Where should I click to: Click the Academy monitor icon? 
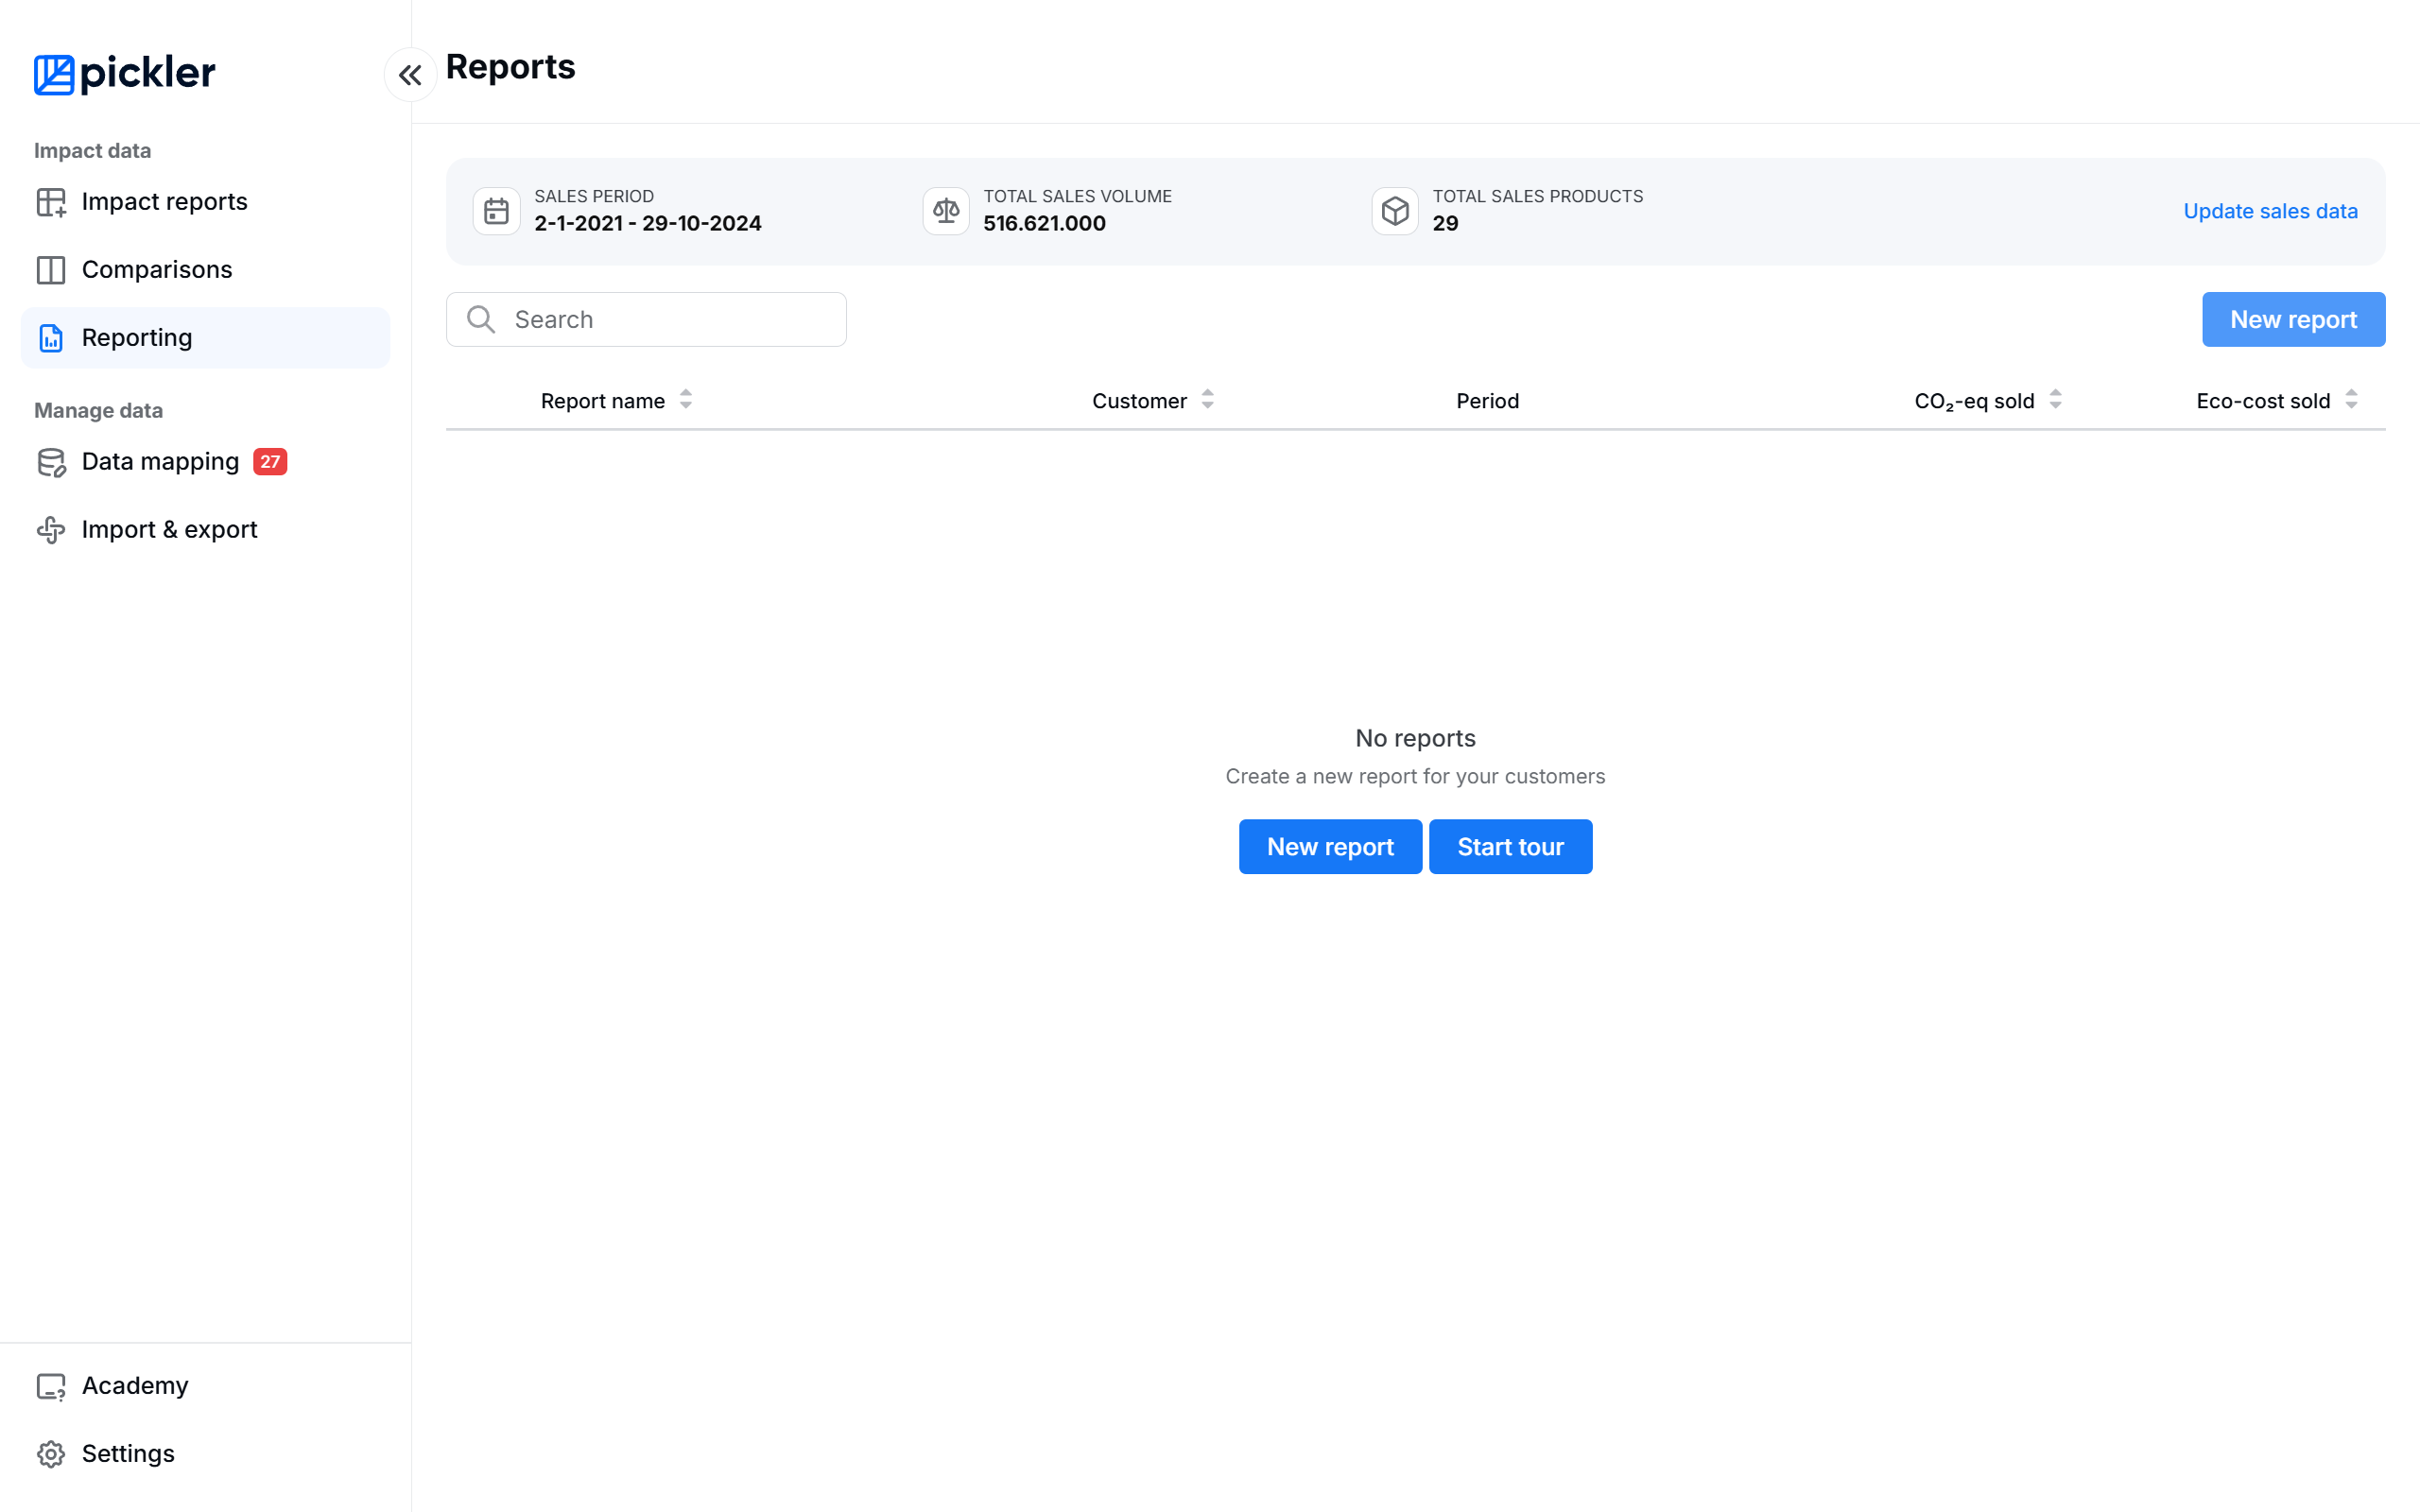tap(51, 1386)
